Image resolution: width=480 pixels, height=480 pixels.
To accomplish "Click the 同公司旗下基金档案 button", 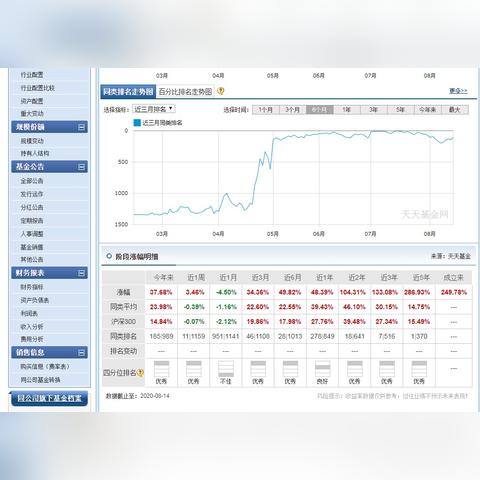I will (49, 398).
